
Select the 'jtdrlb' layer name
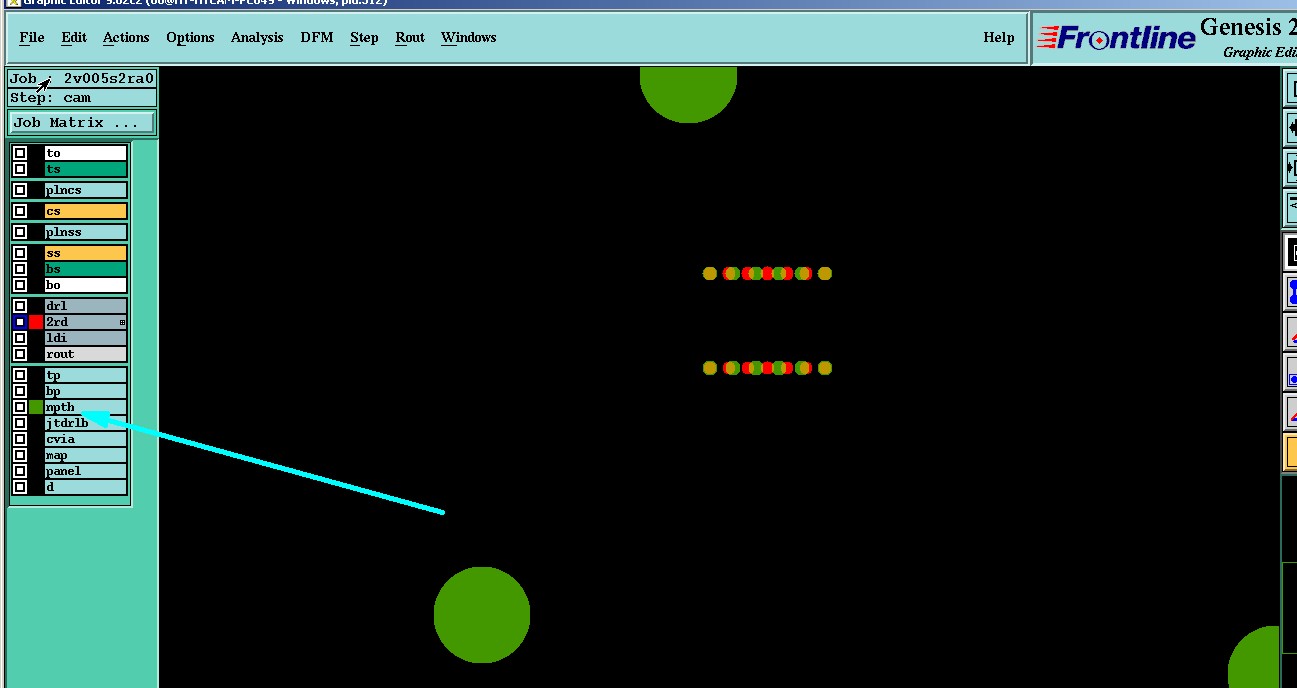pyautogui.click(x=86, y=423)
